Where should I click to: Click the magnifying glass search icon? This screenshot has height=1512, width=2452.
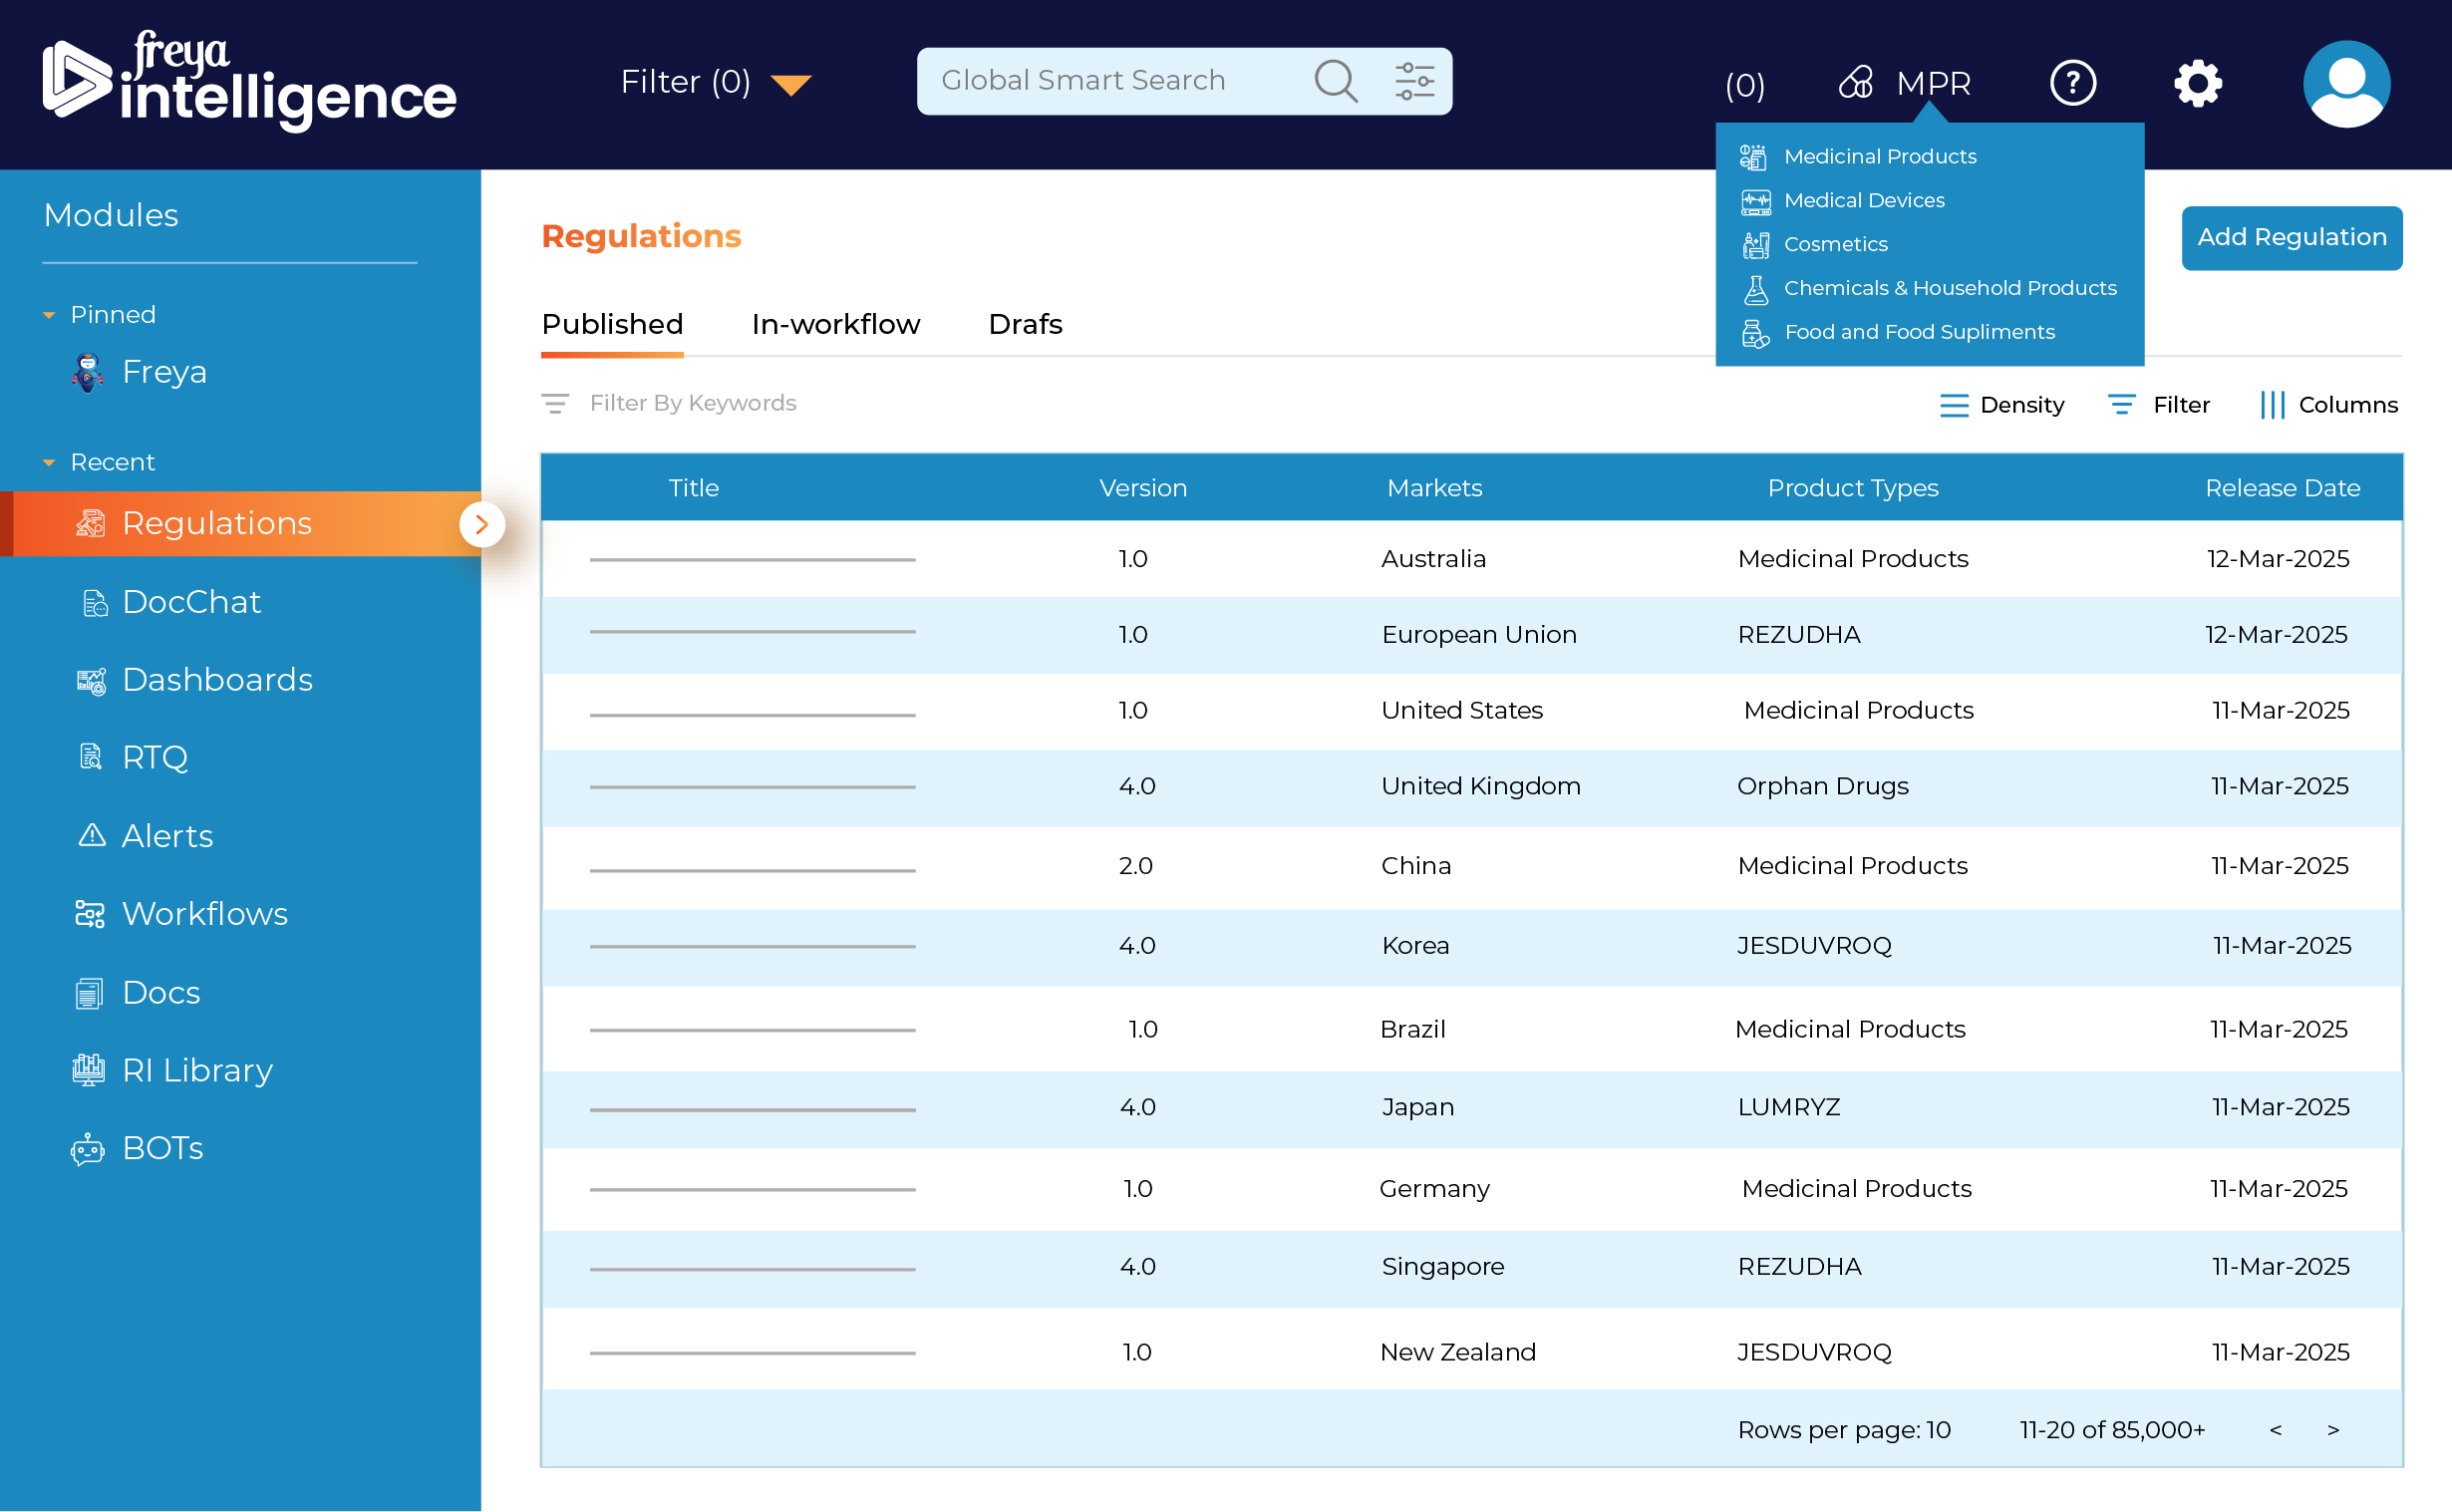click(x=1335, y=81)
